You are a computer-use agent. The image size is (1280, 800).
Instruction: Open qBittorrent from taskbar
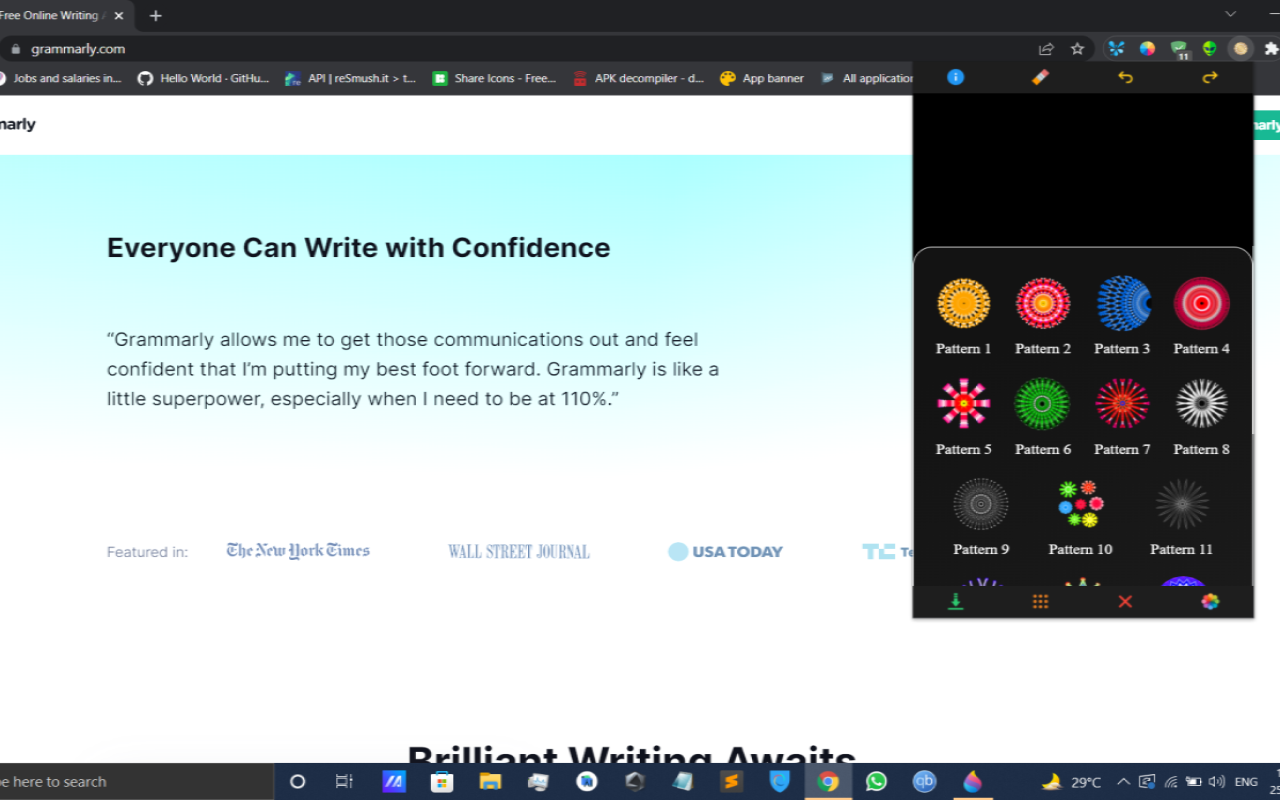tap(925, 782)
